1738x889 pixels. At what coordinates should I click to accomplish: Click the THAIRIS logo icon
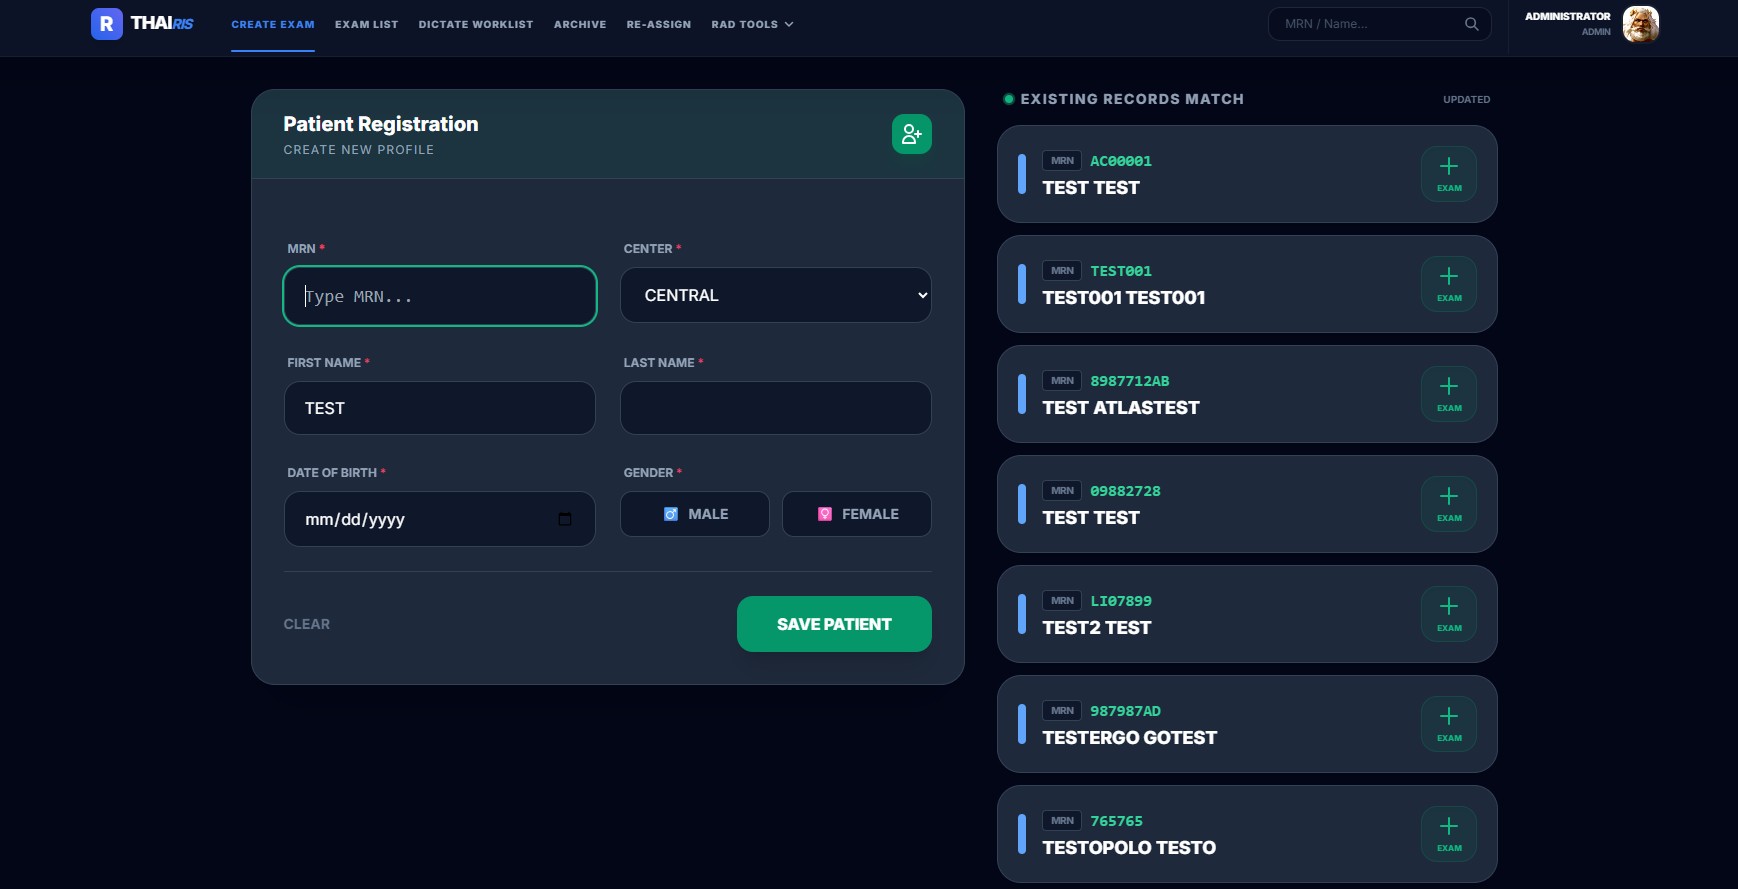click(x=107, y=24)
